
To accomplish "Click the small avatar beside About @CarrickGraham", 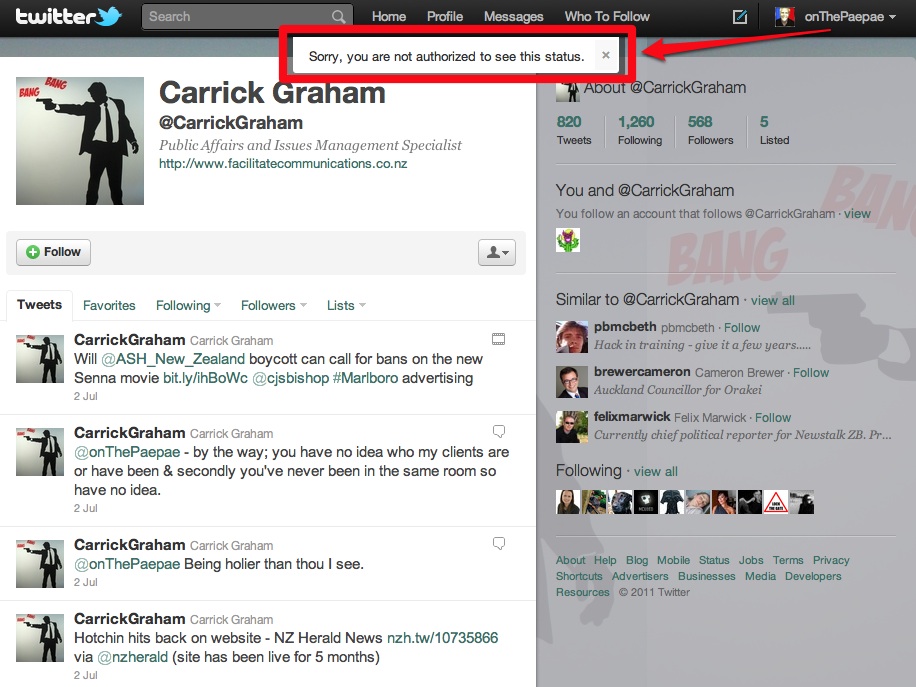I will 568,91.
